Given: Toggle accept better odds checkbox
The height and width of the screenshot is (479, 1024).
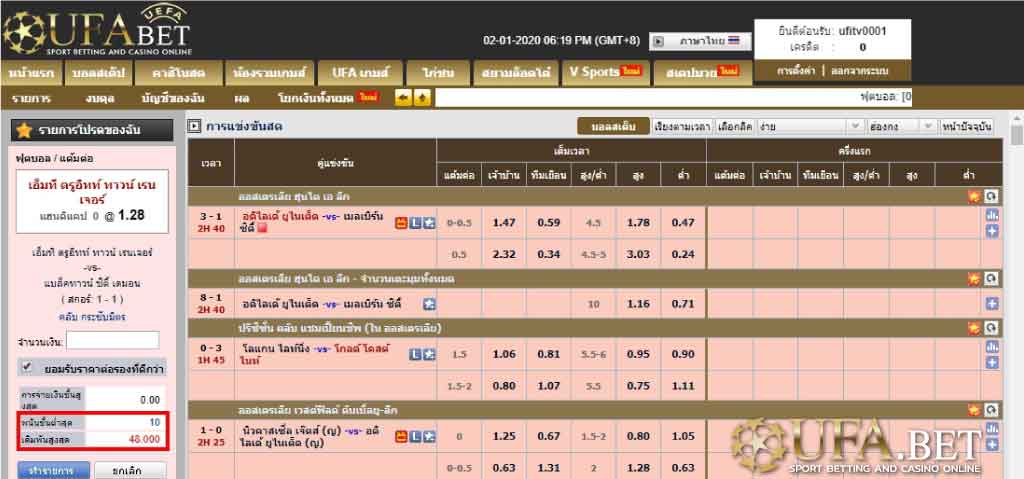Looking at the screenshot, I should [x=27, y=367].
